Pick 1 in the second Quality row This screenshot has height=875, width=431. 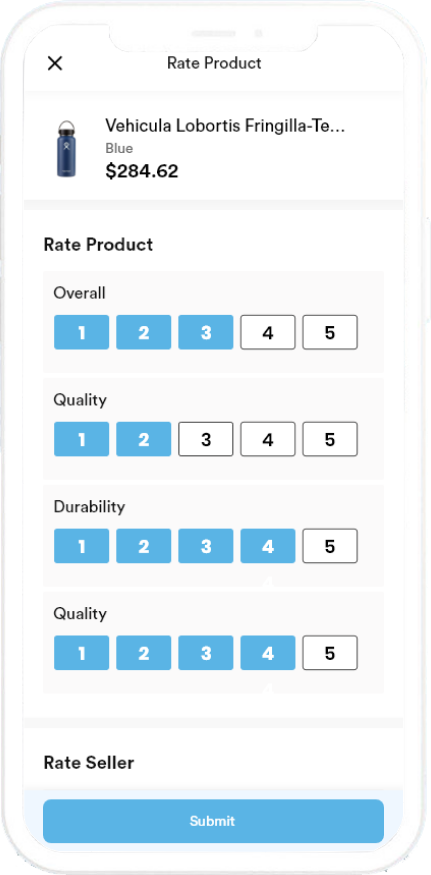click(82, 653)
